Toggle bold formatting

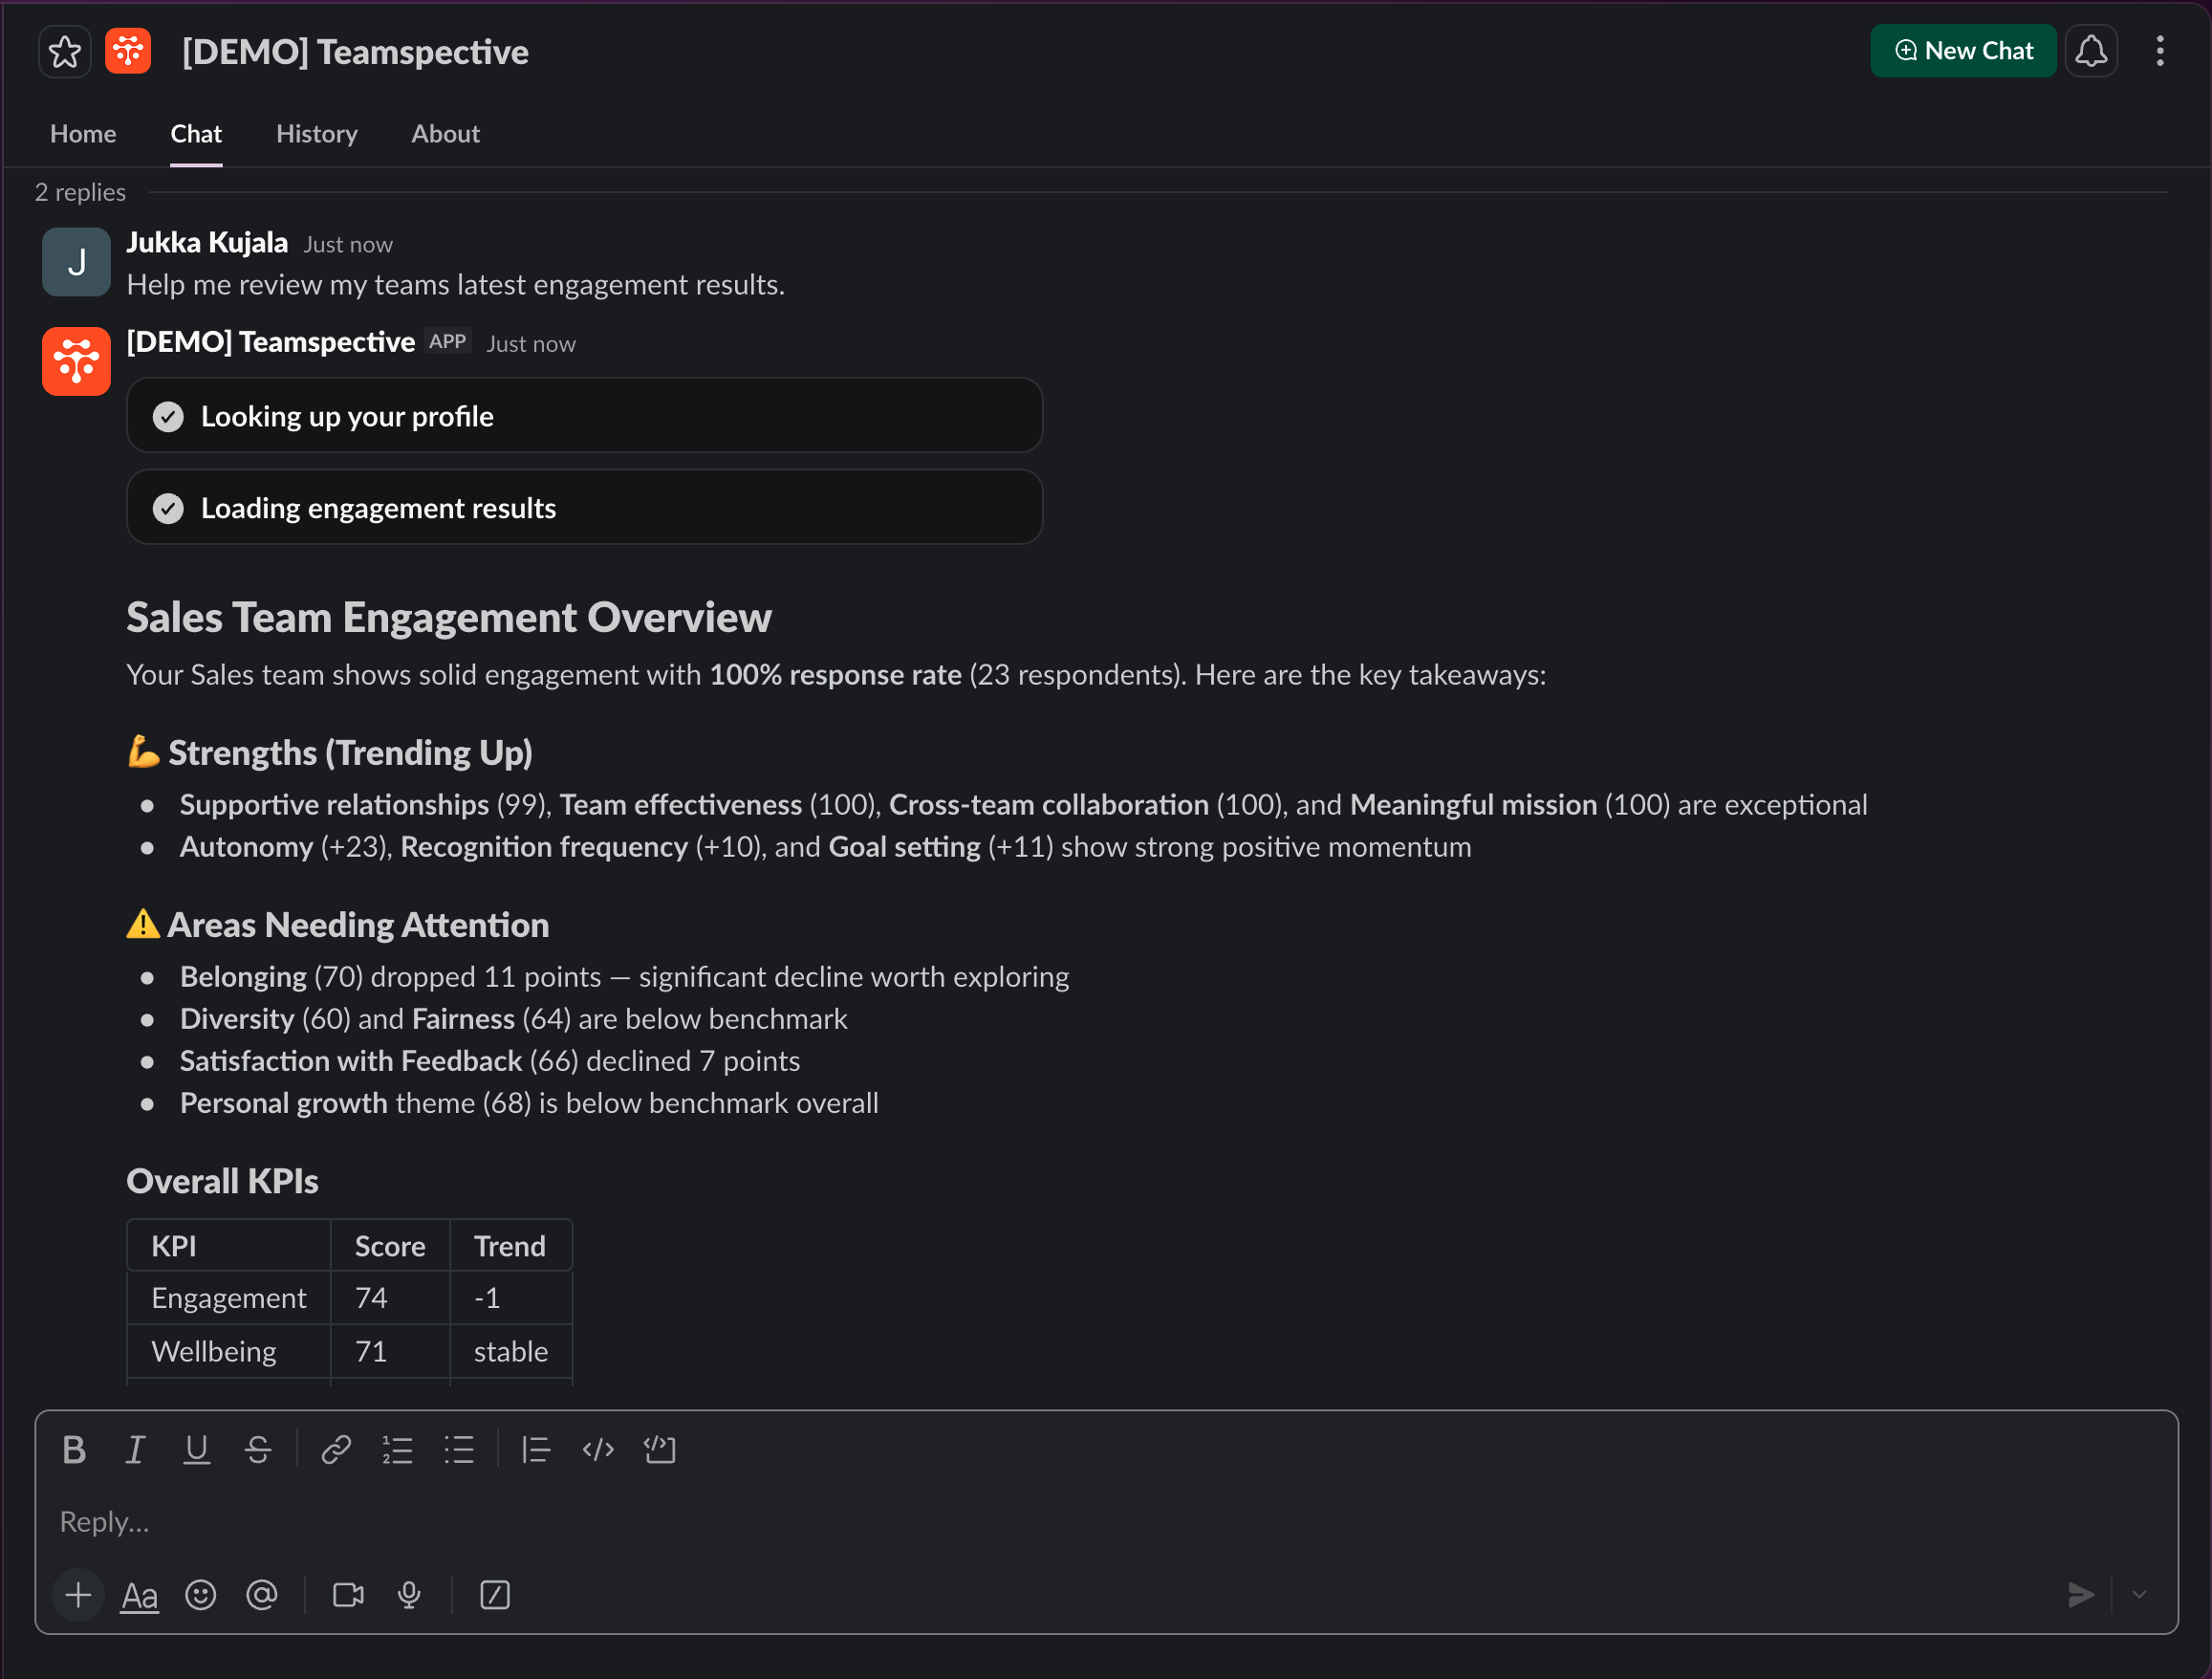point(74,1449)
